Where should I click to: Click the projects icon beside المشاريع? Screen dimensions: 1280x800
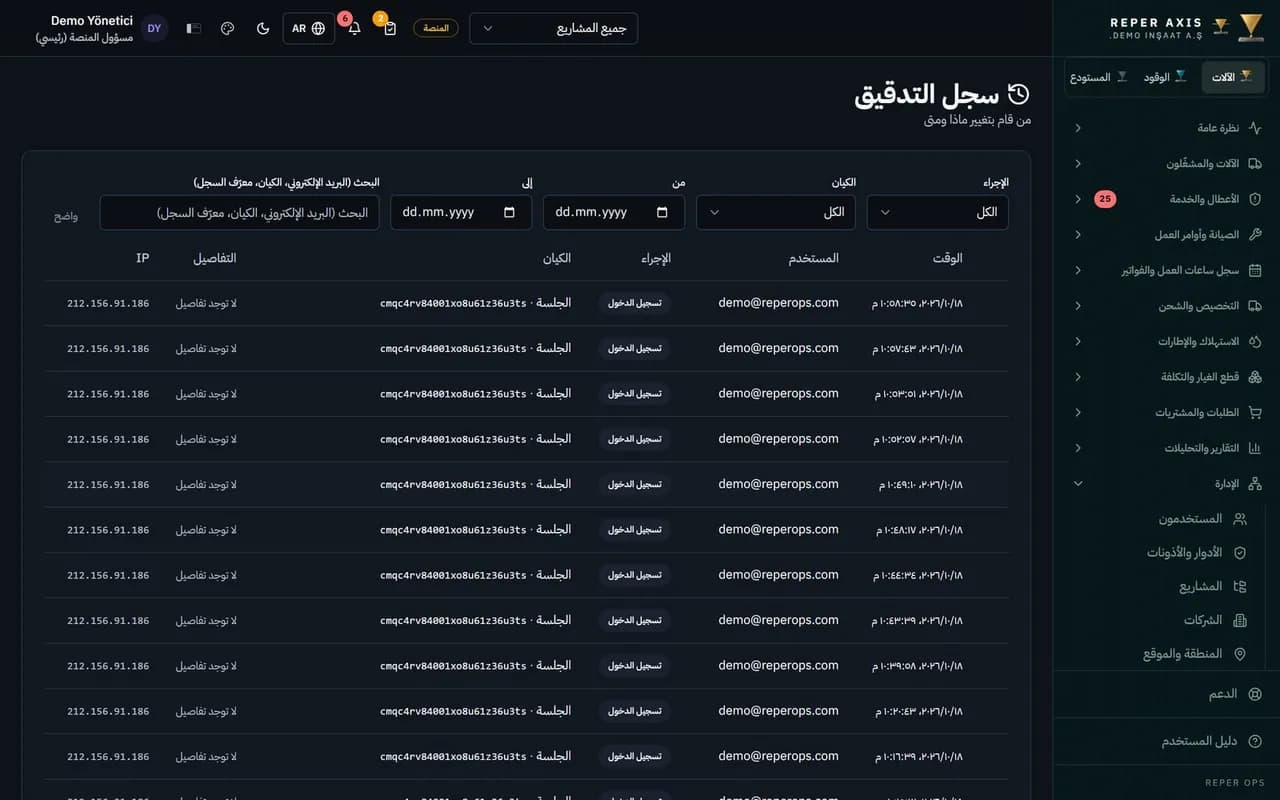(x=1240, y=586)
